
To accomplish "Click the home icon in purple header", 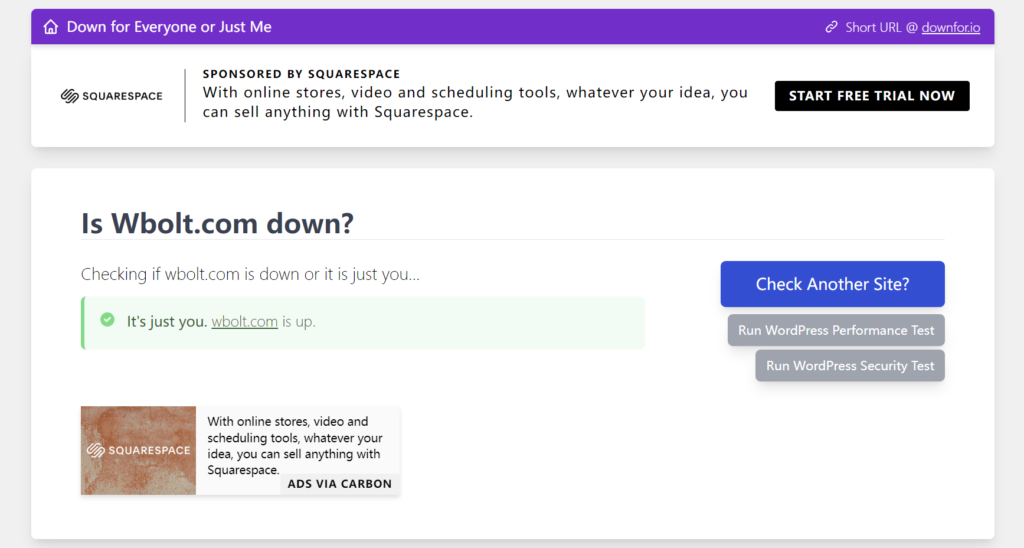I will (x=51, y=27).
